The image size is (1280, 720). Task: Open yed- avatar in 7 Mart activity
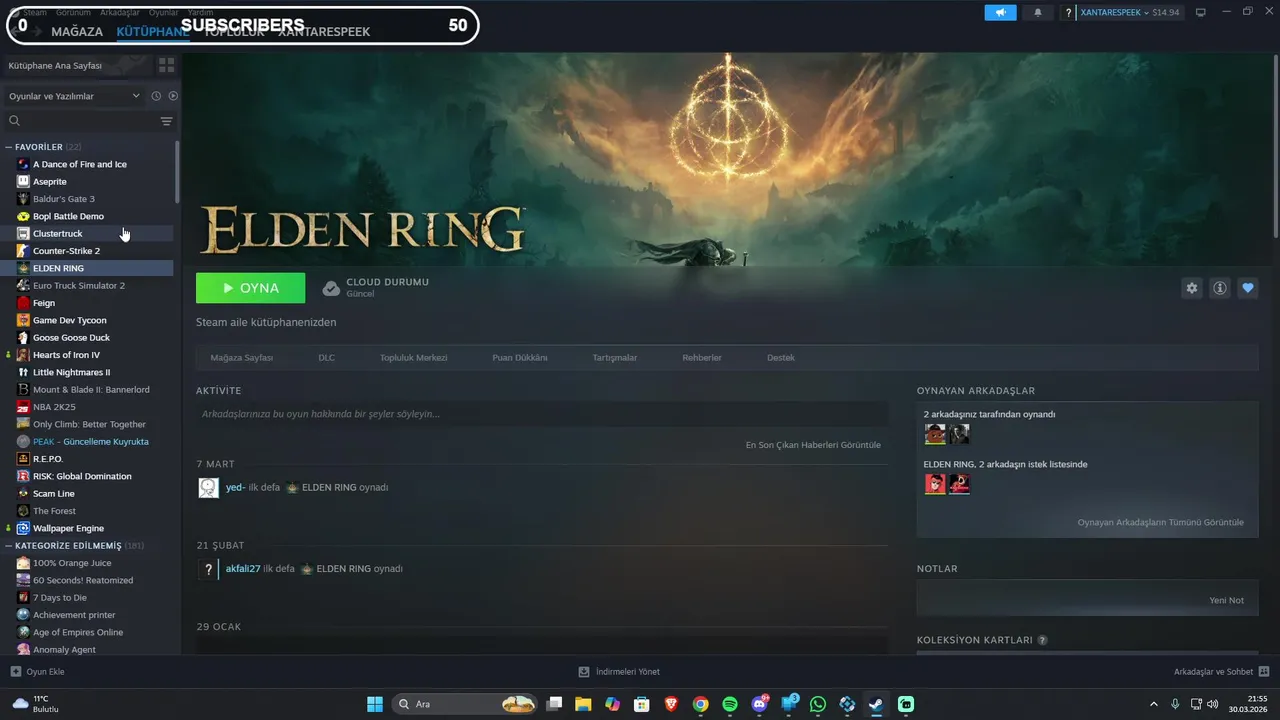[208, 488]
